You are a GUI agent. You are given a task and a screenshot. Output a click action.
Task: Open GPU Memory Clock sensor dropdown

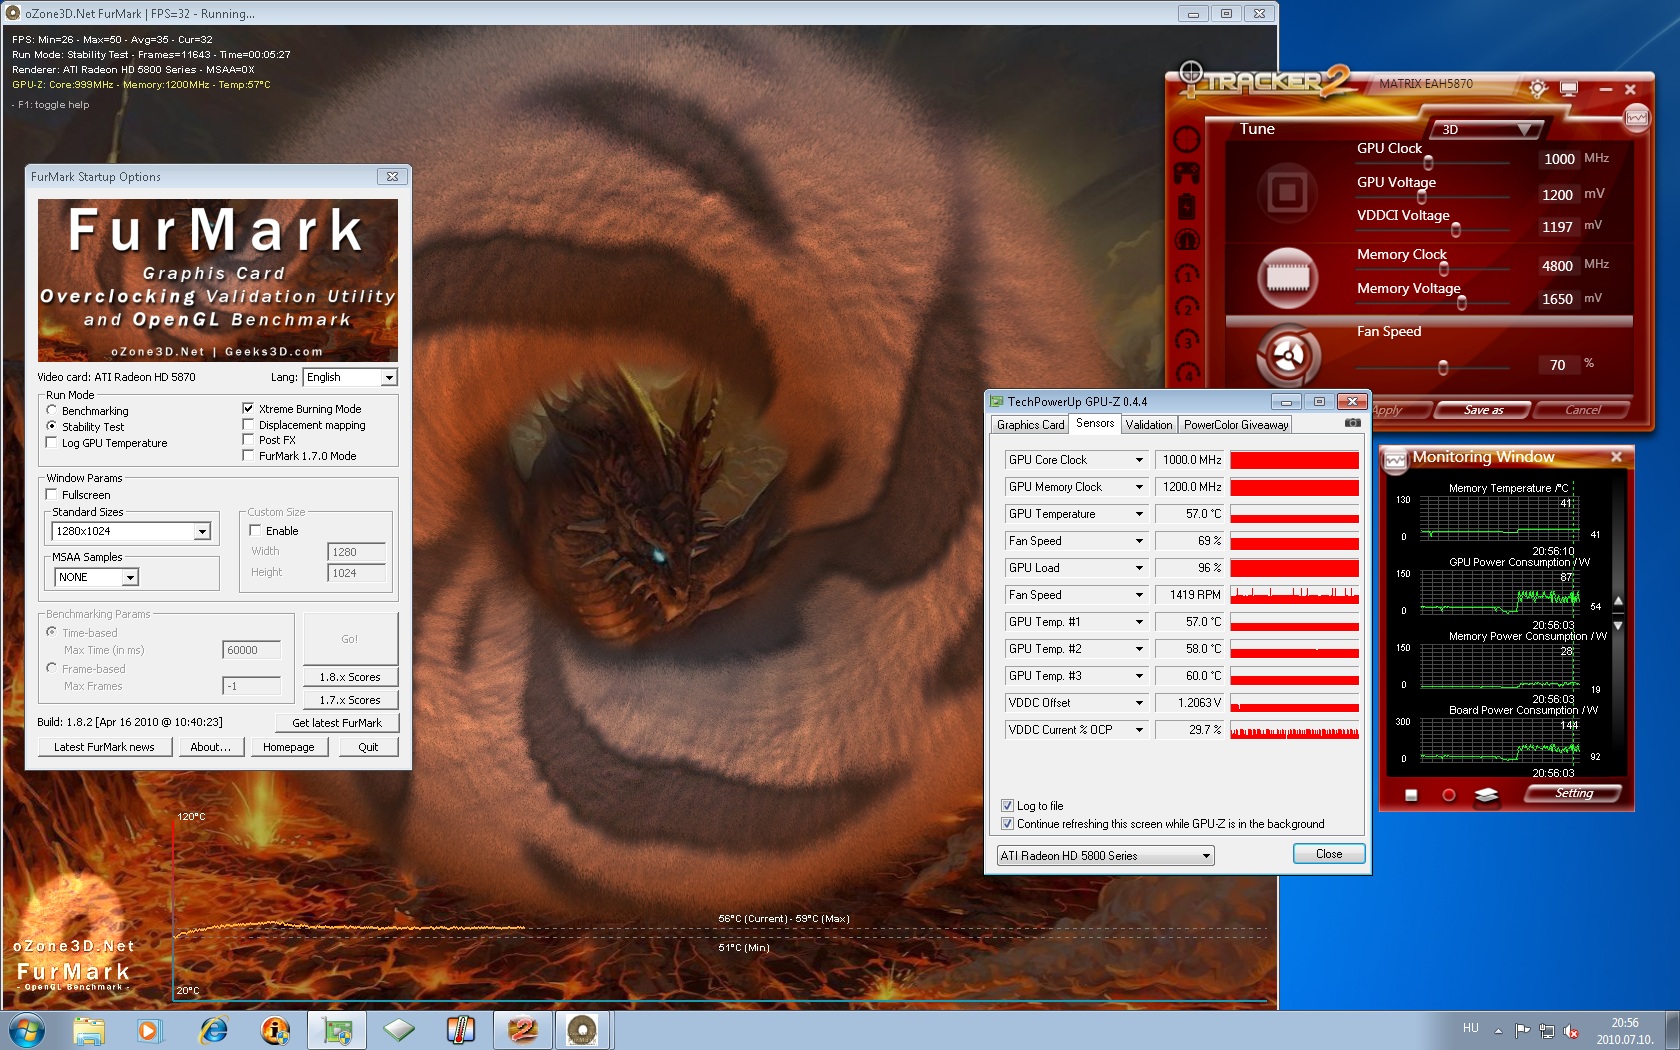tap(1138, 487)
